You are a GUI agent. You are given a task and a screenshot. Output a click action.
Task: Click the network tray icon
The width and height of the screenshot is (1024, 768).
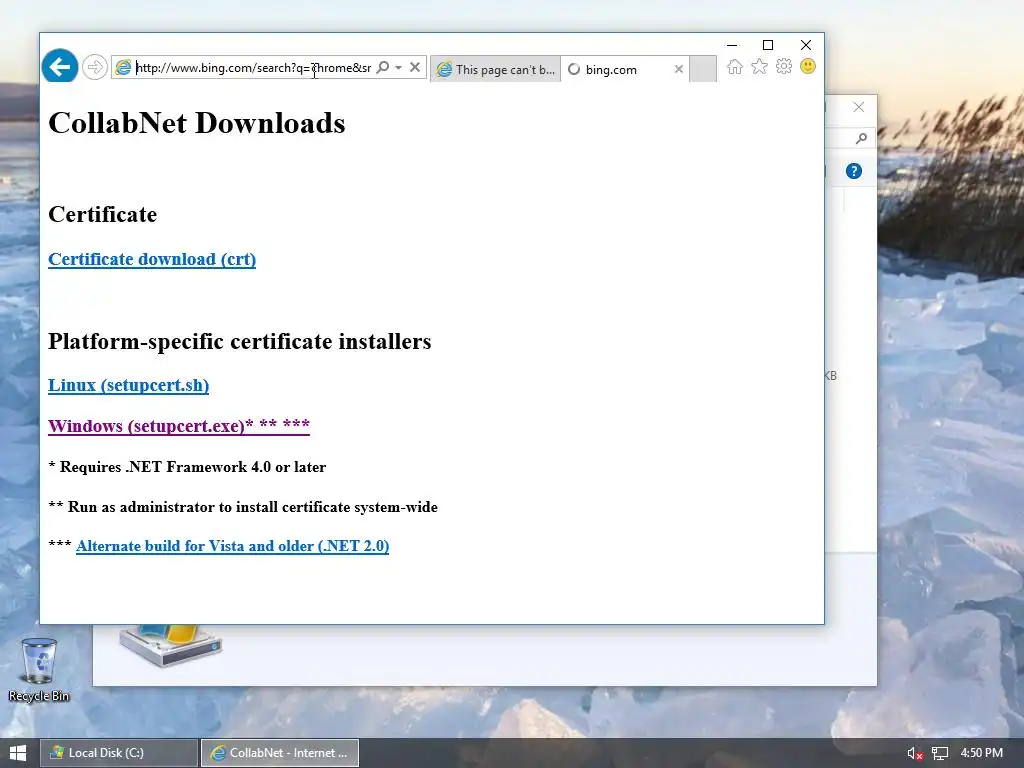point(940,753)
